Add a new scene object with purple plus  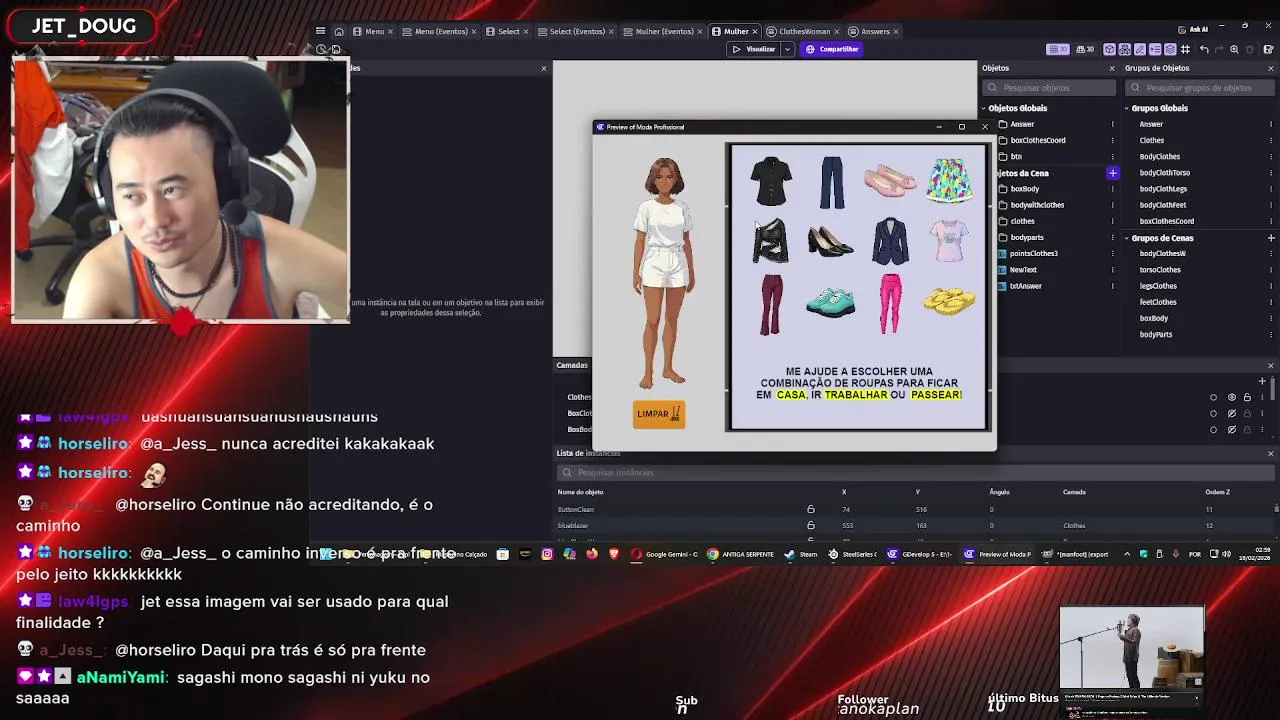[1112, 173]
